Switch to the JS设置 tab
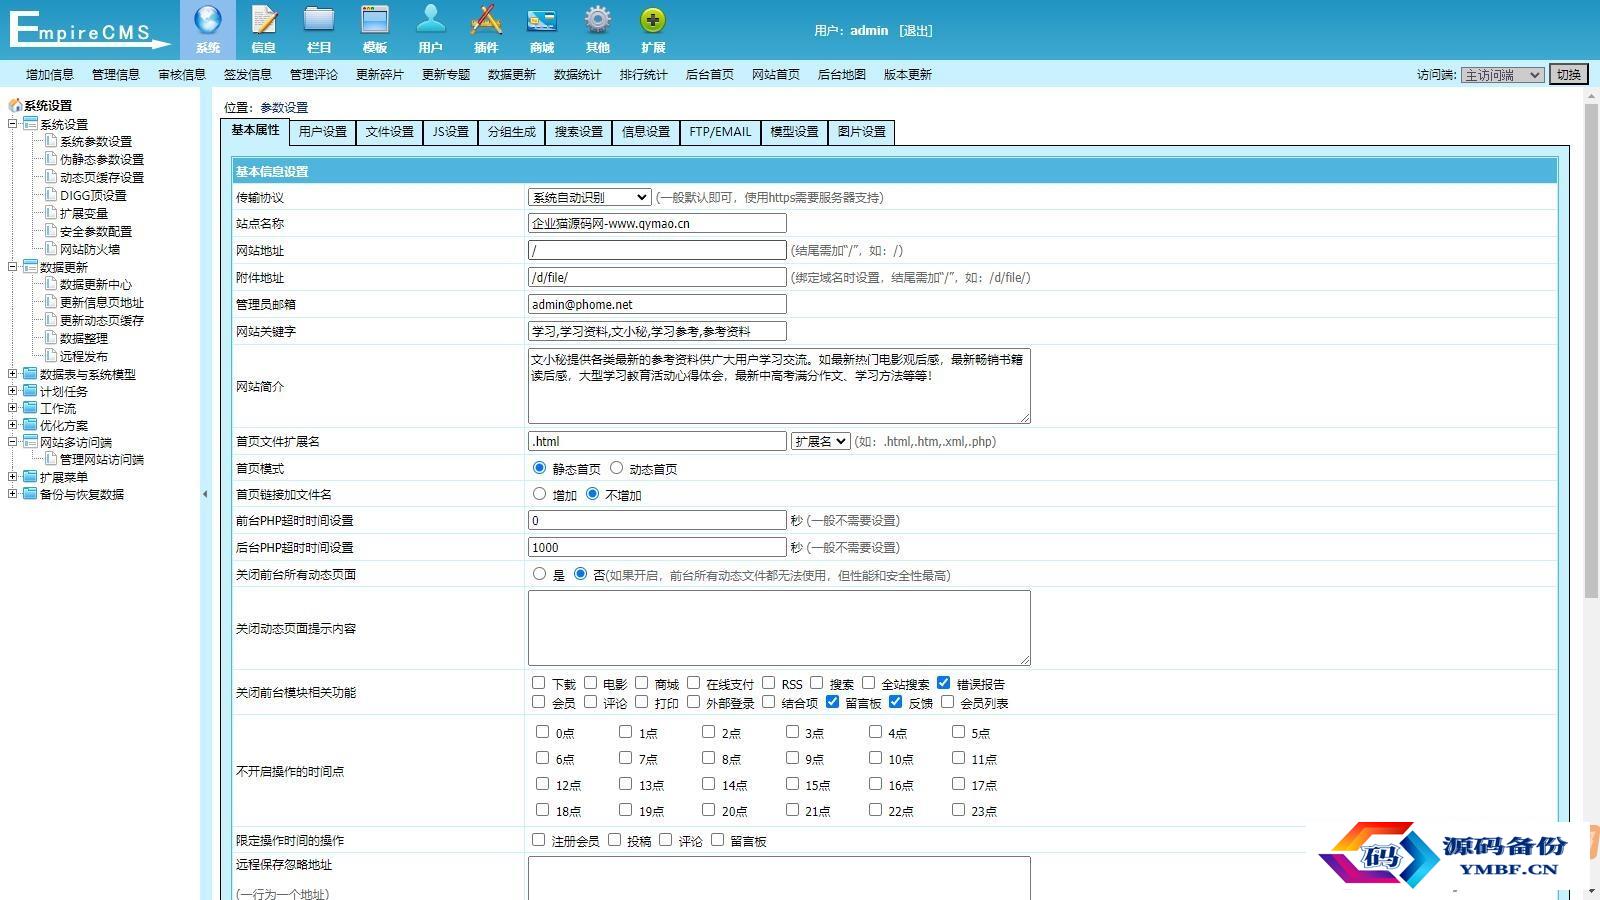Image resolution: width=1600 pixels, height=900 pixels. (x=450, y=132)
